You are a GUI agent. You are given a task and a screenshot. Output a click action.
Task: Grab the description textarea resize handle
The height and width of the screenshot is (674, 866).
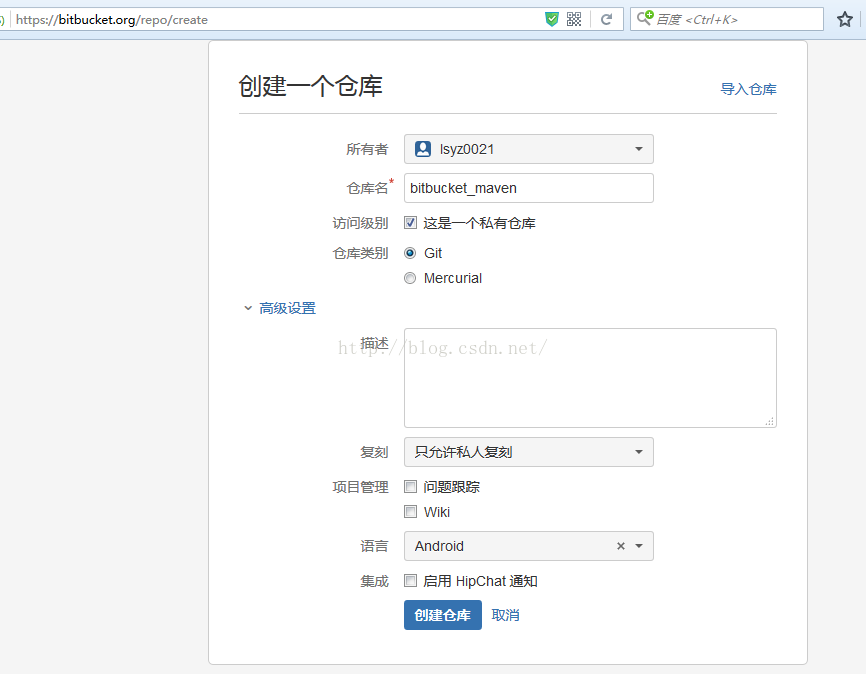(770, 421)
